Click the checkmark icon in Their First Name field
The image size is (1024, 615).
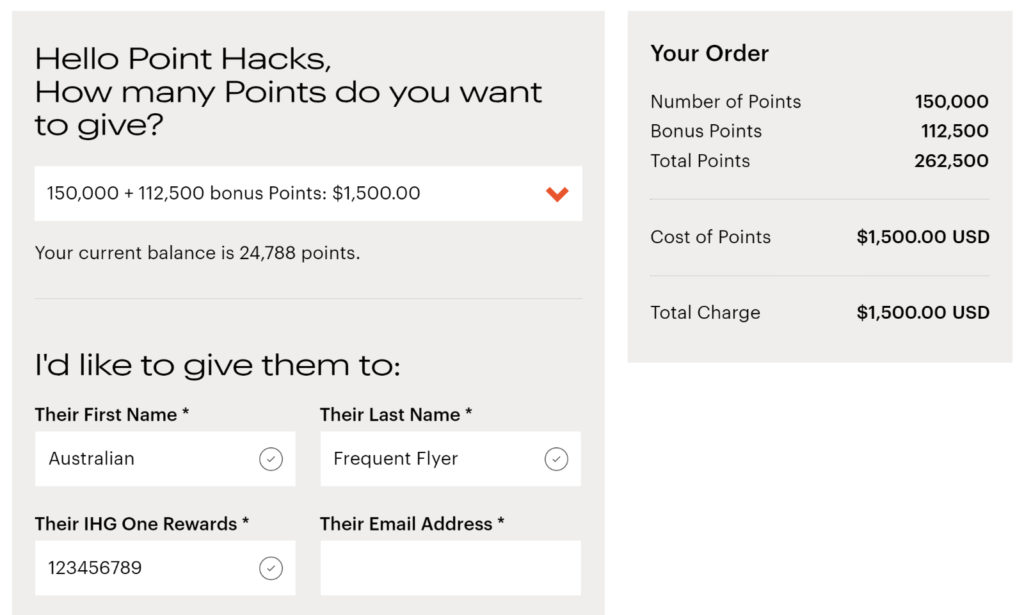coord(271,458)
